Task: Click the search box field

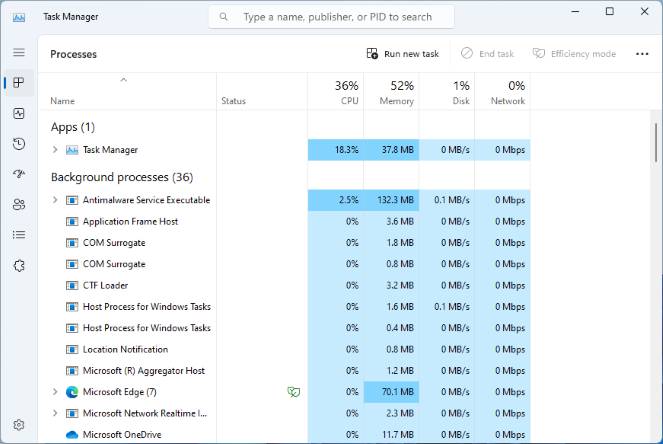Action: pos(332,17)
